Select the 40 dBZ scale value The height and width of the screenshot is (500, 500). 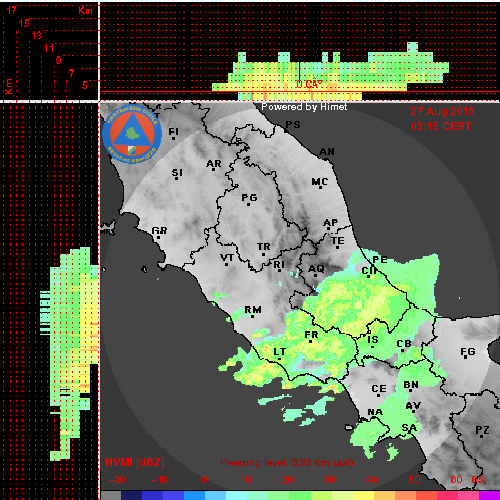point(371,480)
